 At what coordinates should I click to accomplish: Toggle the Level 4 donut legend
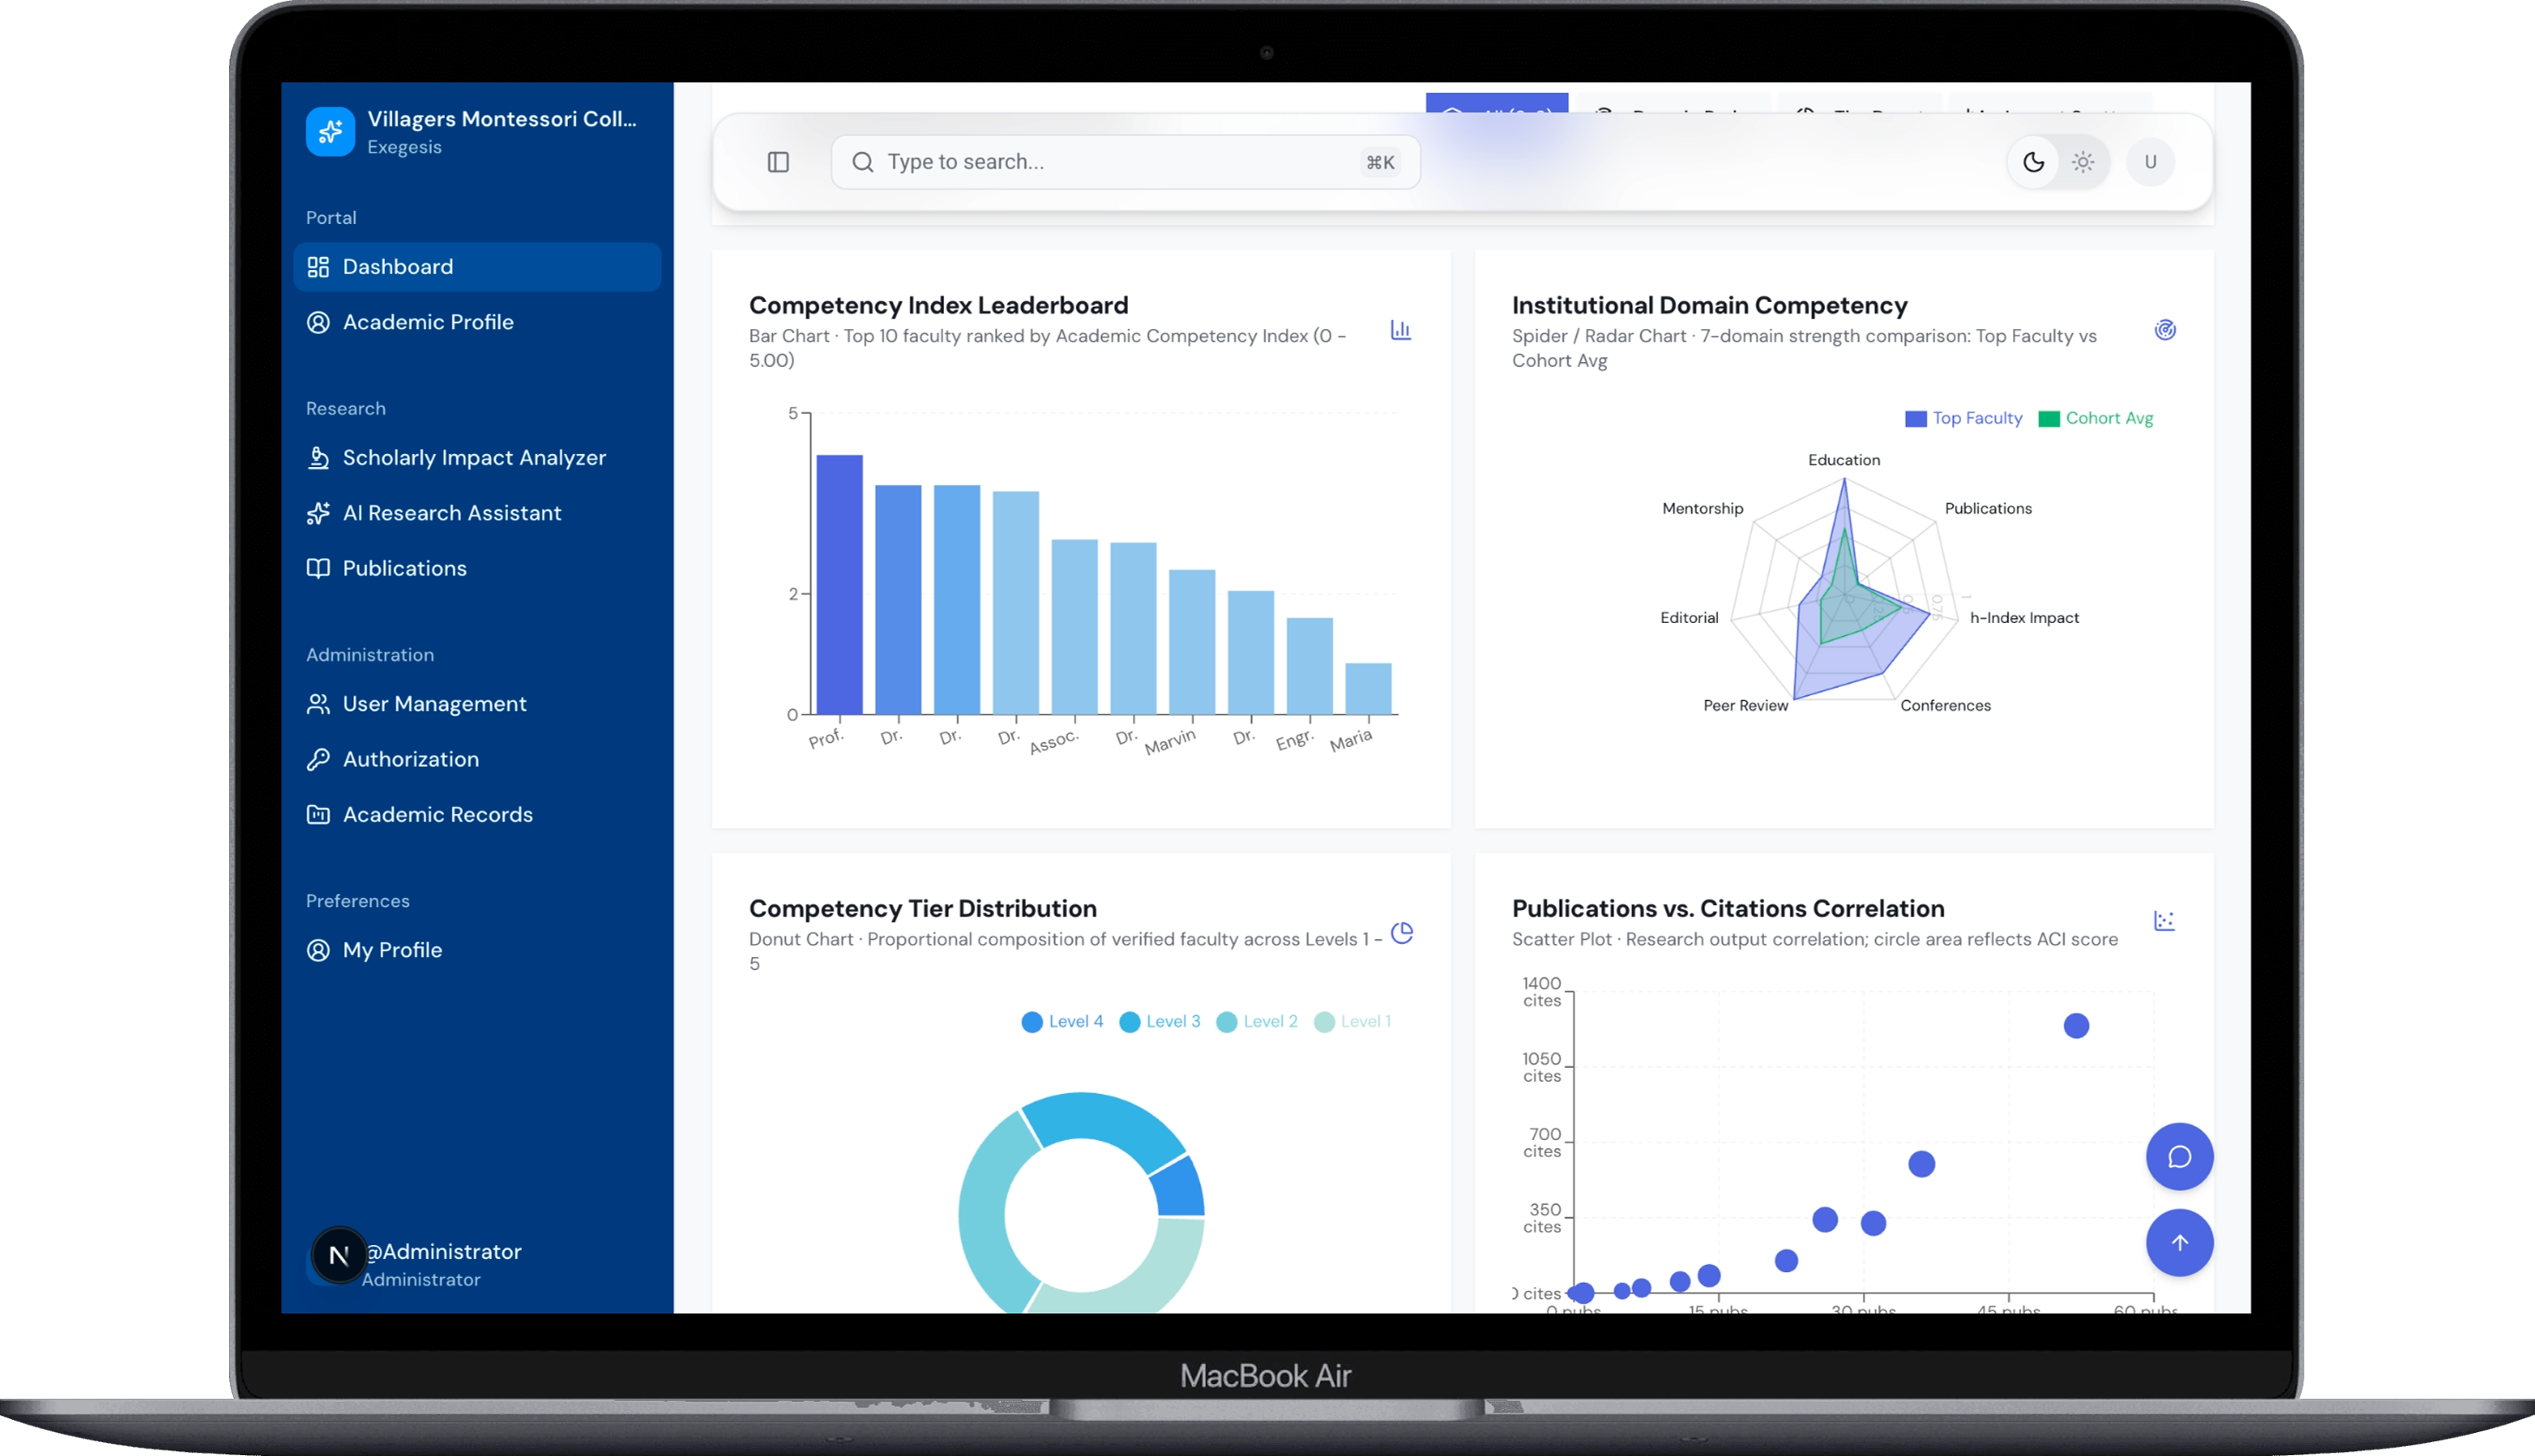(x=1062, y=1021)
